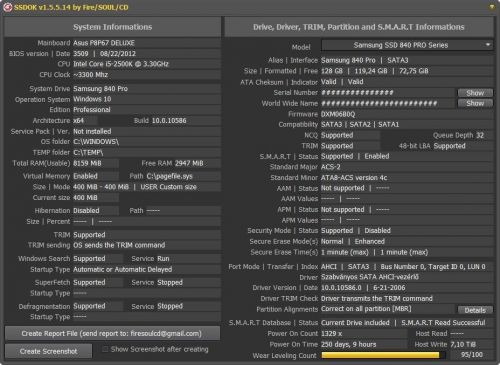Click Correct on all partition [MBR] text
Image resolution: width=500 pixels, height=365 pixels.
tap(366, 309)
